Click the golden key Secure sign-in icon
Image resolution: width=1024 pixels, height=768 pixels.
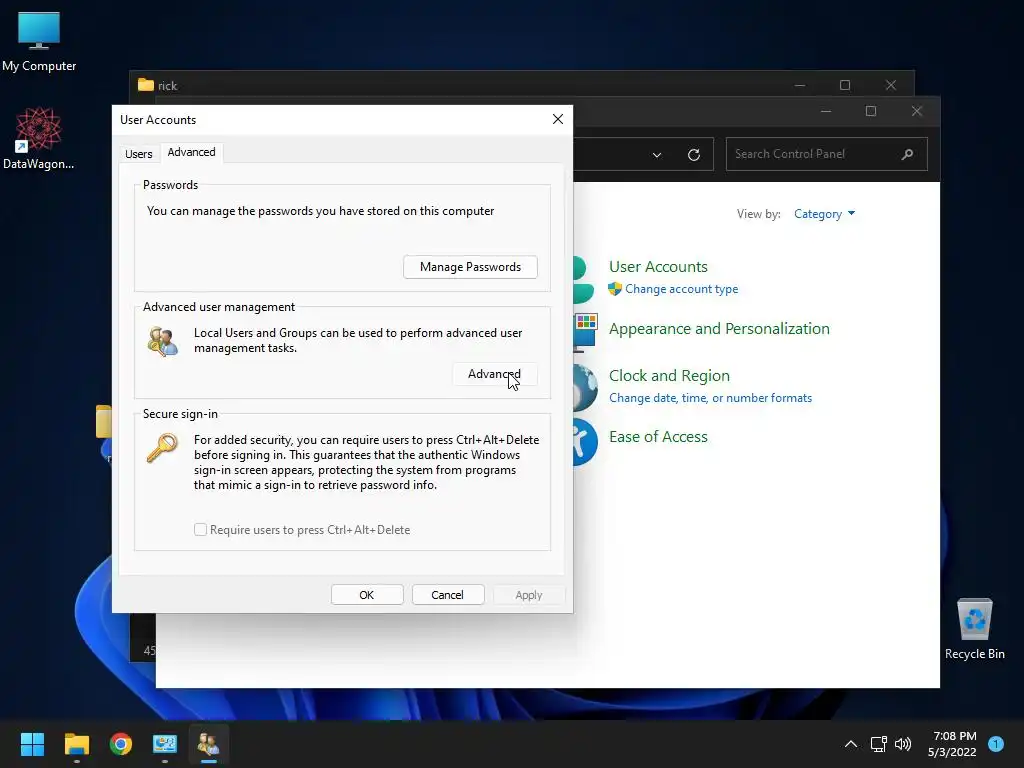point(163,448)
